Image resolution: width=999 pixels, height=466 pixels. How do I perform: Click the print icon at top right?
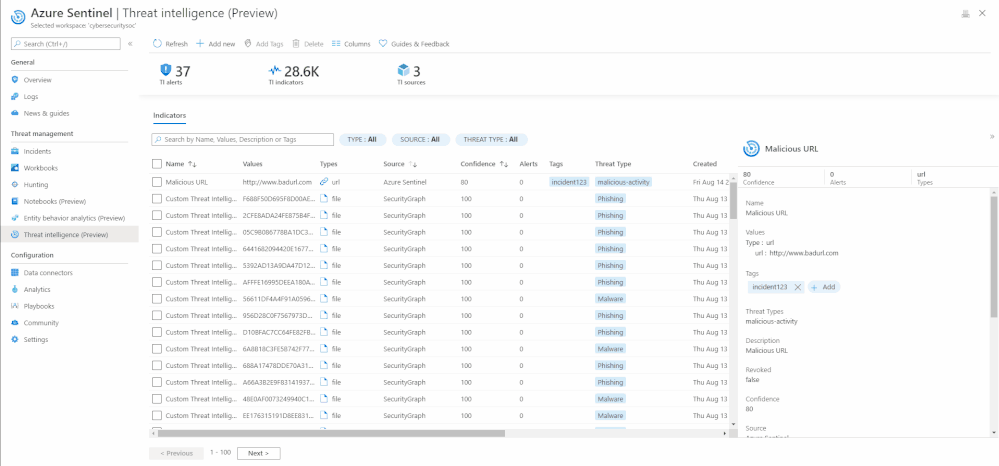[966, 13]
